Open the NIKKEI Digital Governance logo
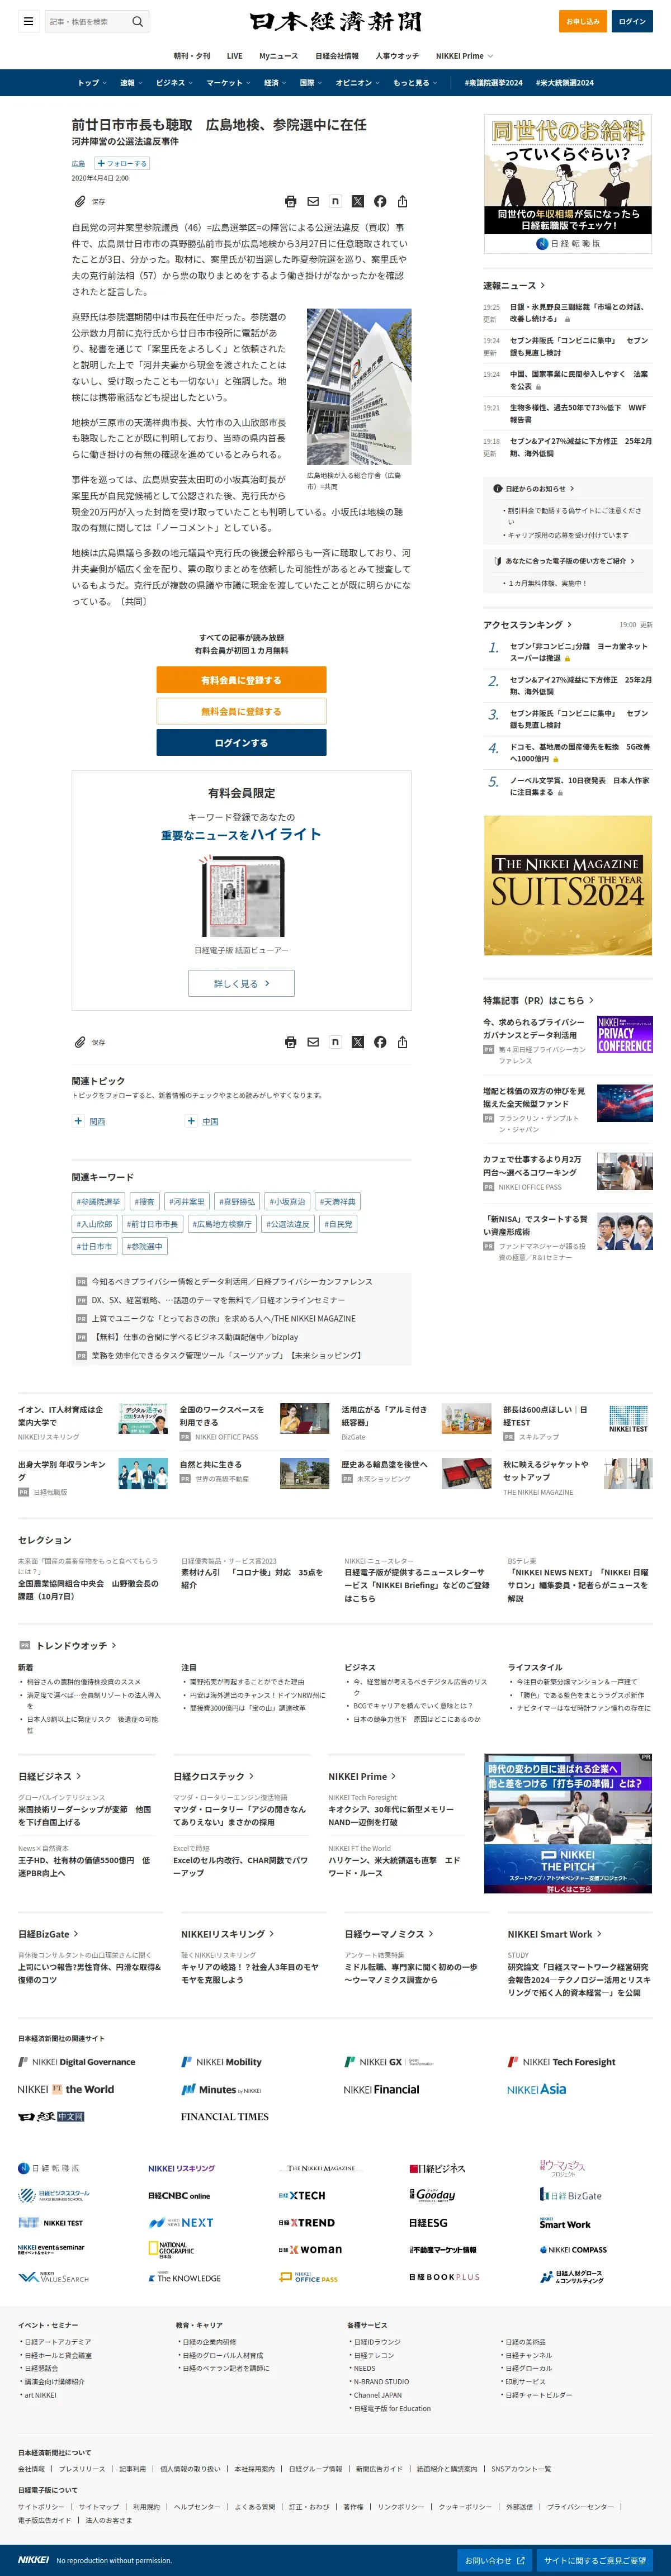This screenshot has width=671, height=2576. click(76, 2062)
